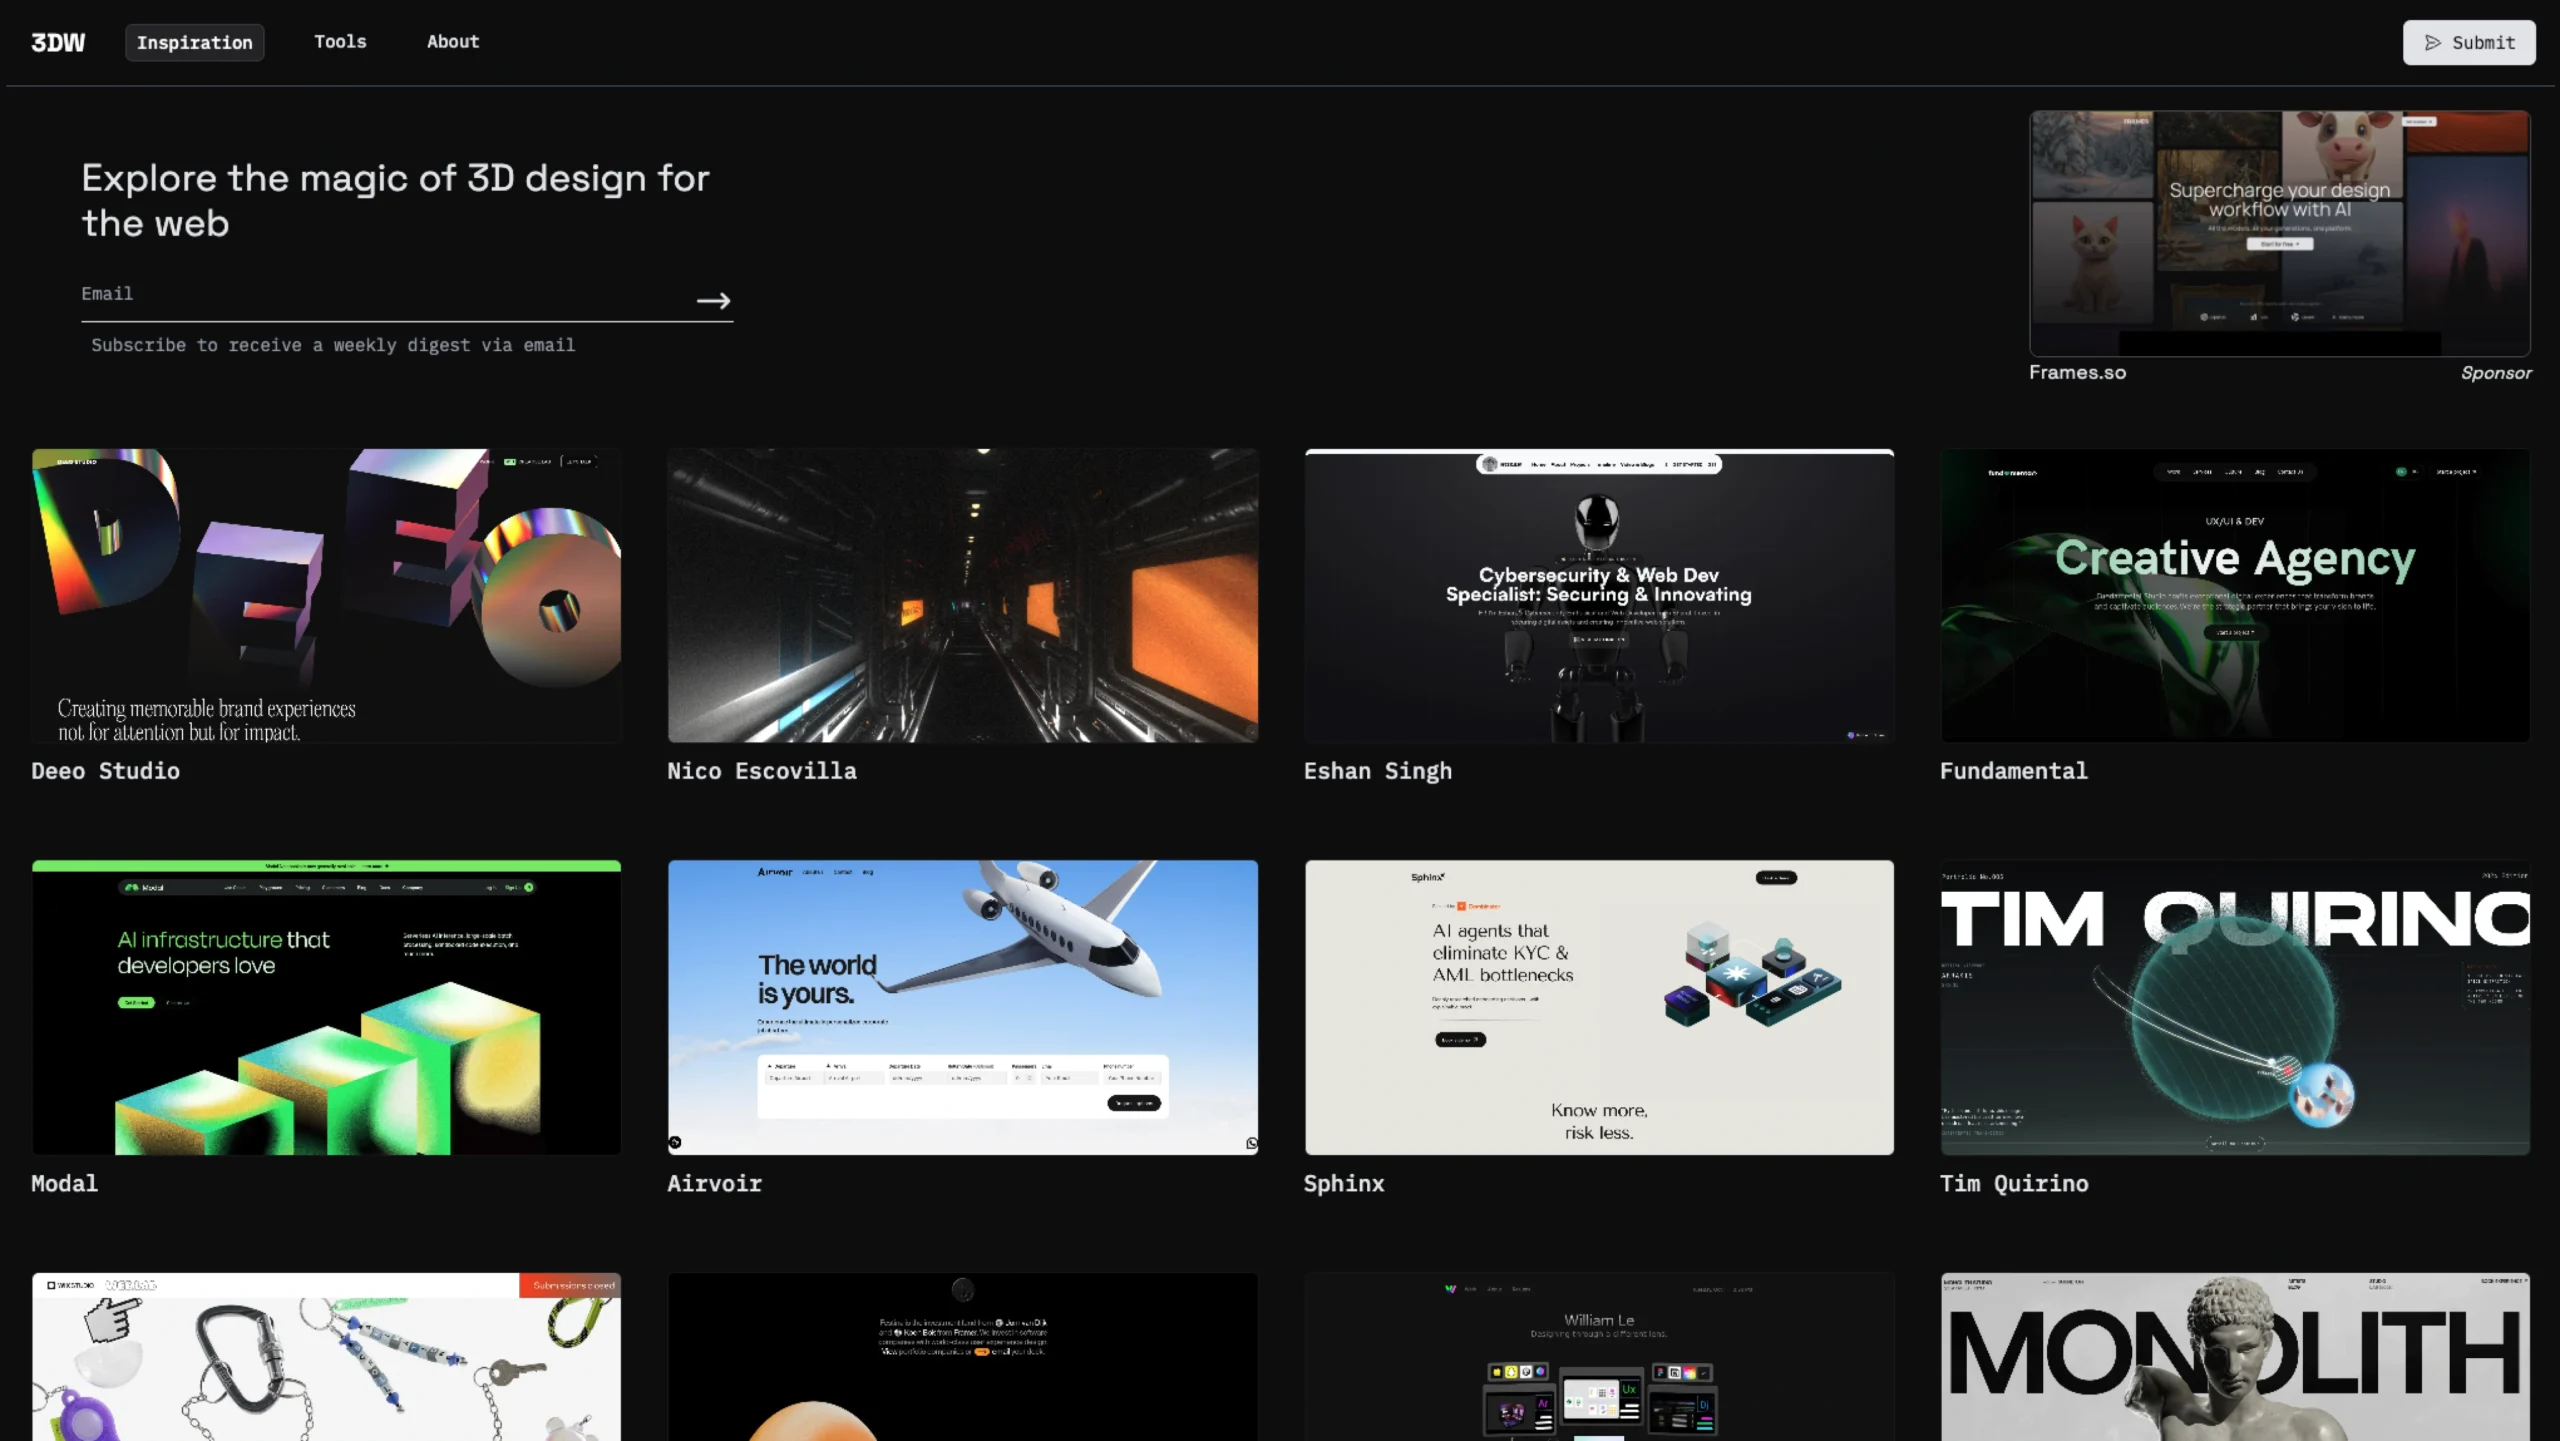Open the orange sphere dark thumbnail
The image size is (2560, 1441).
963,1357
